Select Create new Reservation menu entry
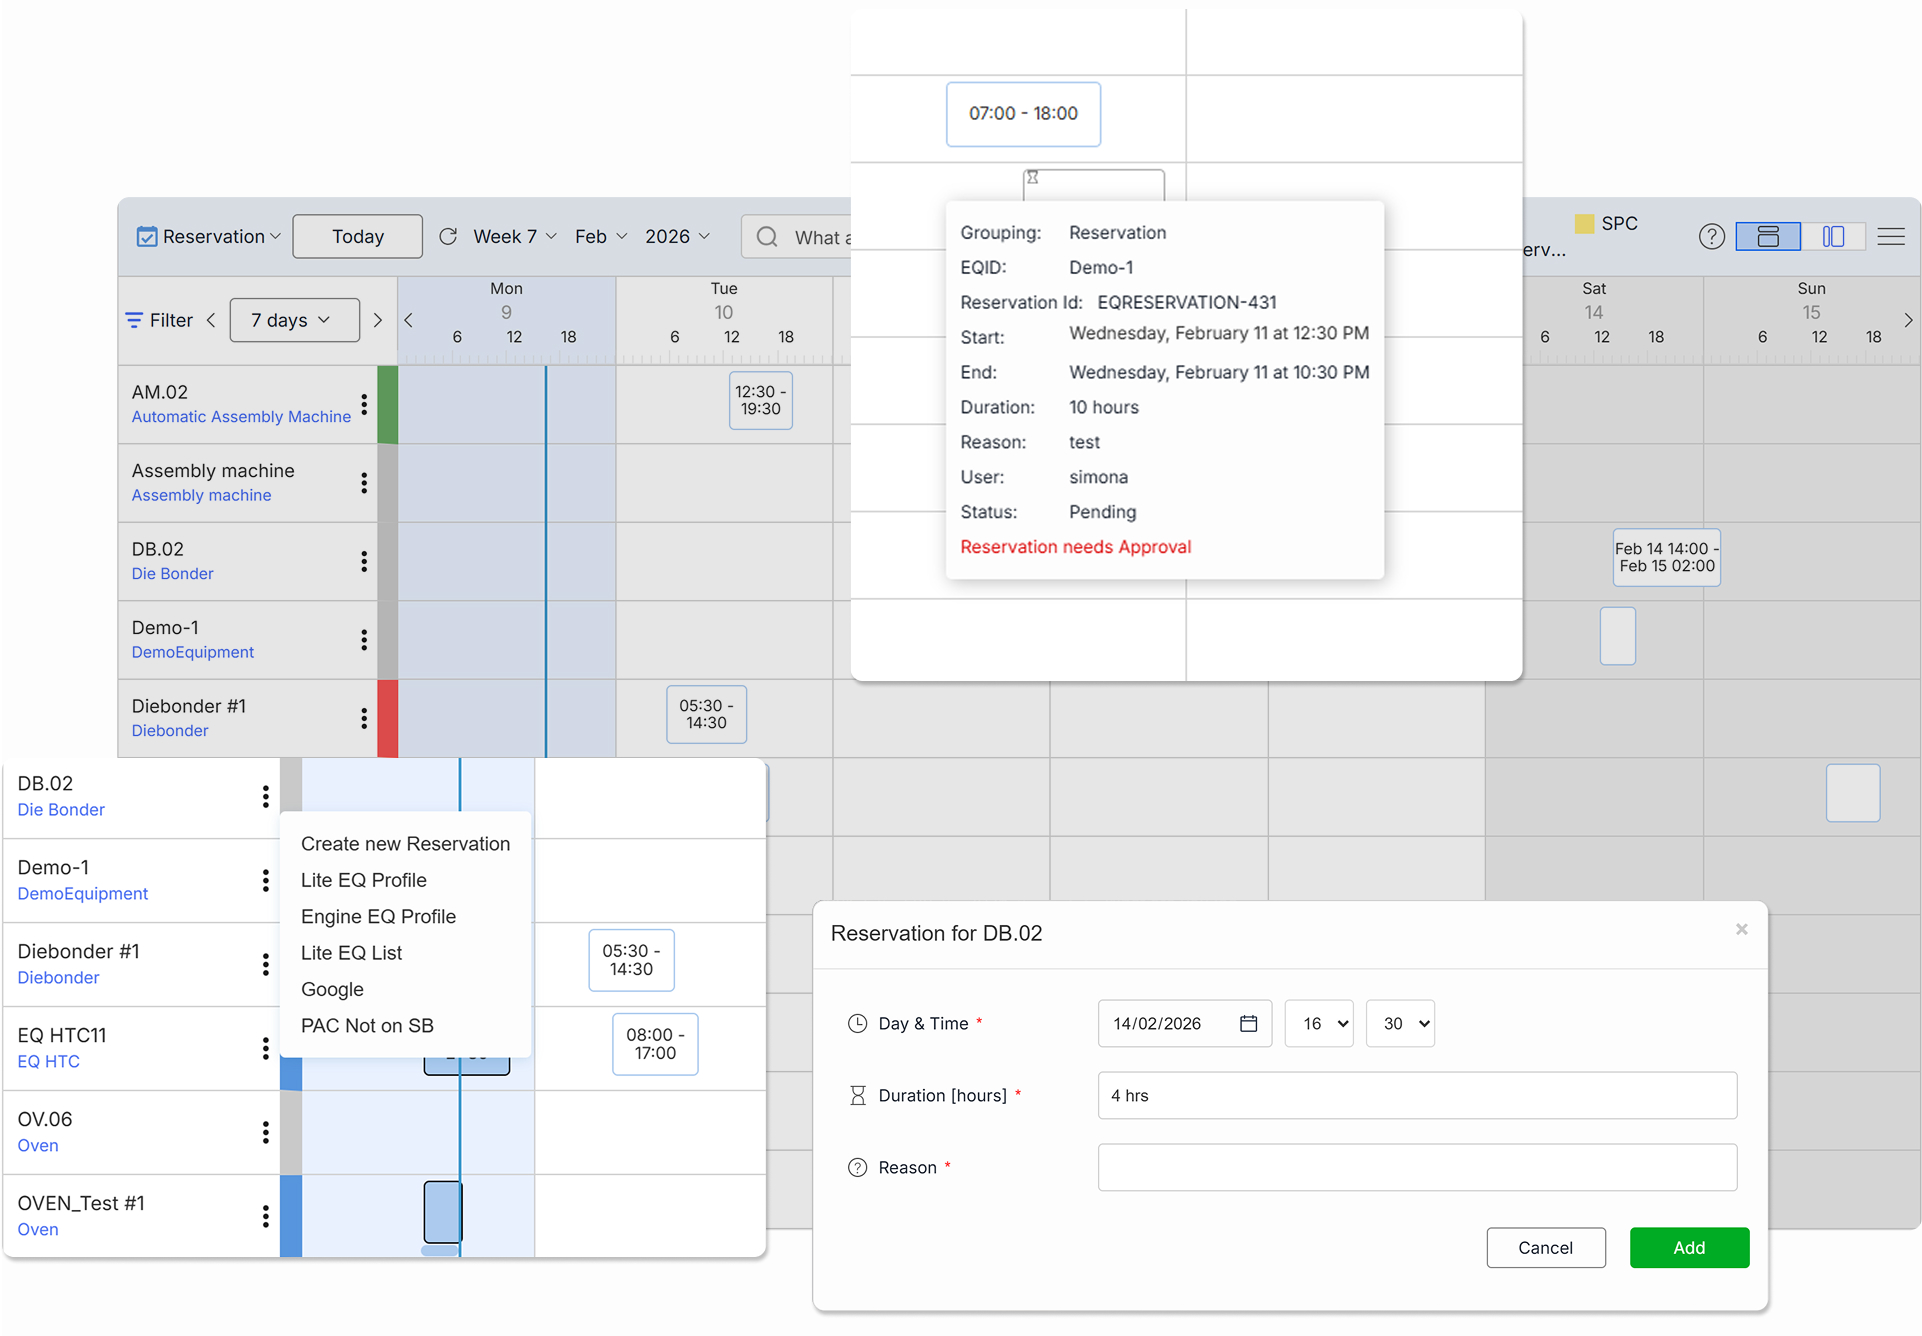This screenshot has width=1922, height=1336. coord(405,843)
